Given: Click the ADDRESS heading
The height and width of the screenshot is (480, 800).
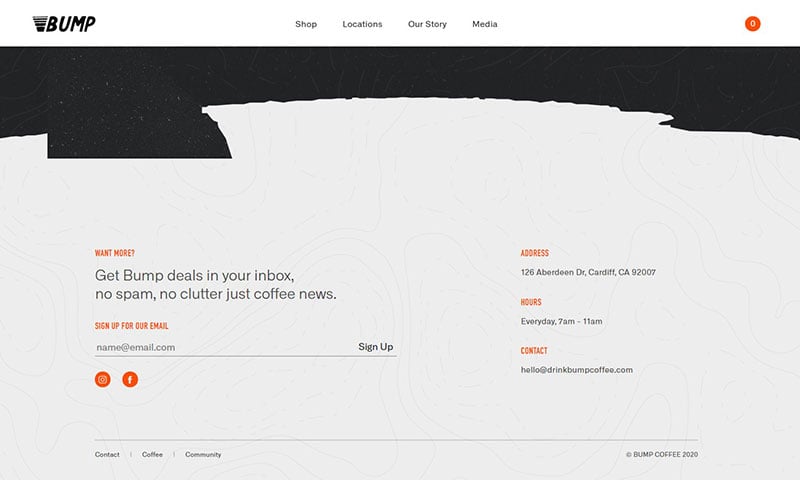Looking at the screenshot, I should (x=535, y=253).
